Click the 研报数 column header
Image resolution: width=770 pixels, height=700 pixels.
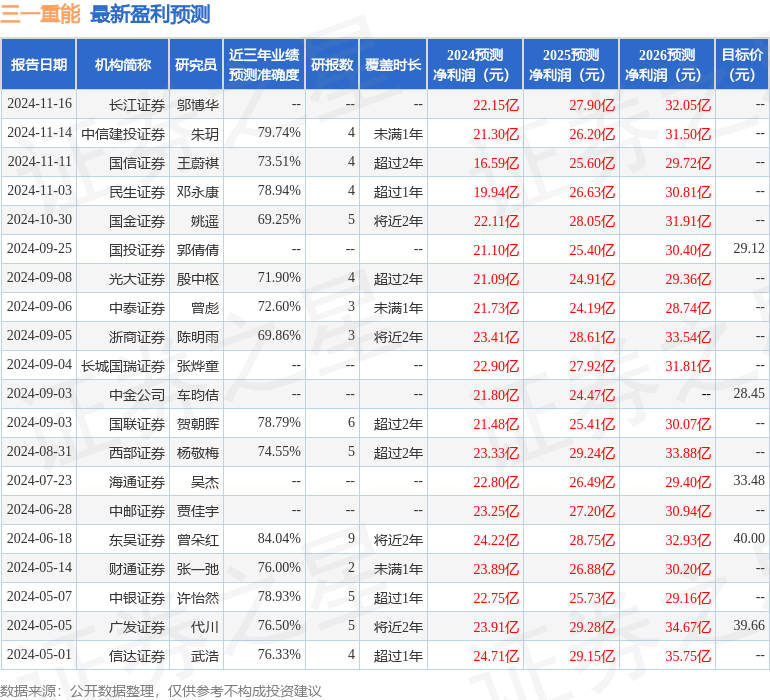pos(331,65)
